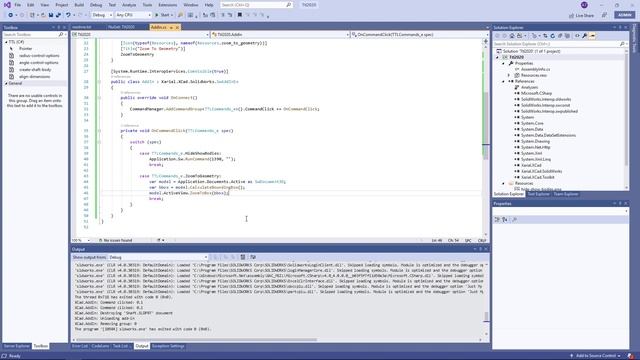The width and height of the screenshot is (640, 360).
Task: Switch to the Exception Settings tab
Action: pos(168,346)
